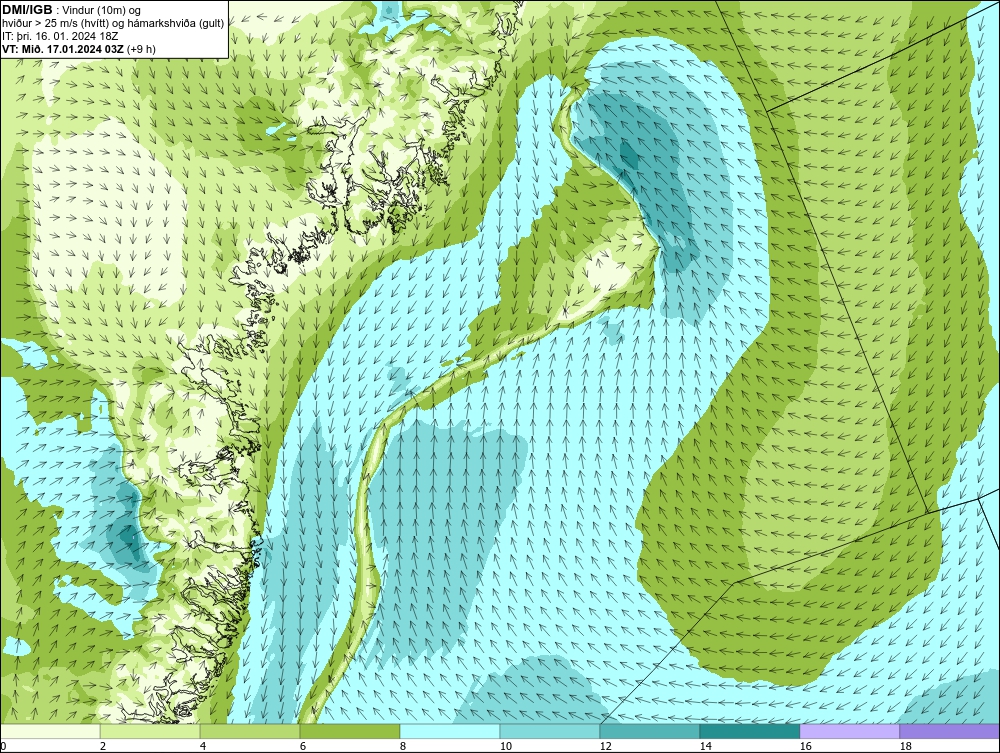This screenshot has width=1000, height=753.
Task: Click the legend tick label '10'
Action: coord(506,746)
